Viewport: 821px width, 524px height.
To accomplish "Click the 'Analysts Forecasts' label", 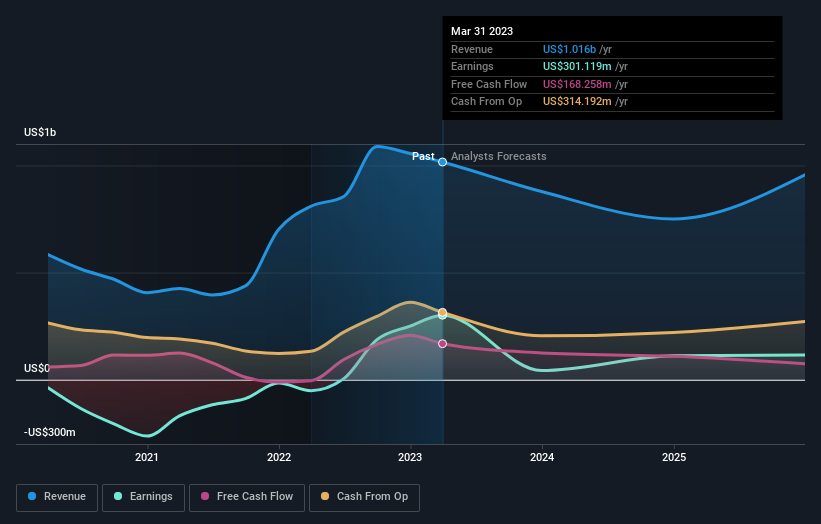I will (498, 157).
